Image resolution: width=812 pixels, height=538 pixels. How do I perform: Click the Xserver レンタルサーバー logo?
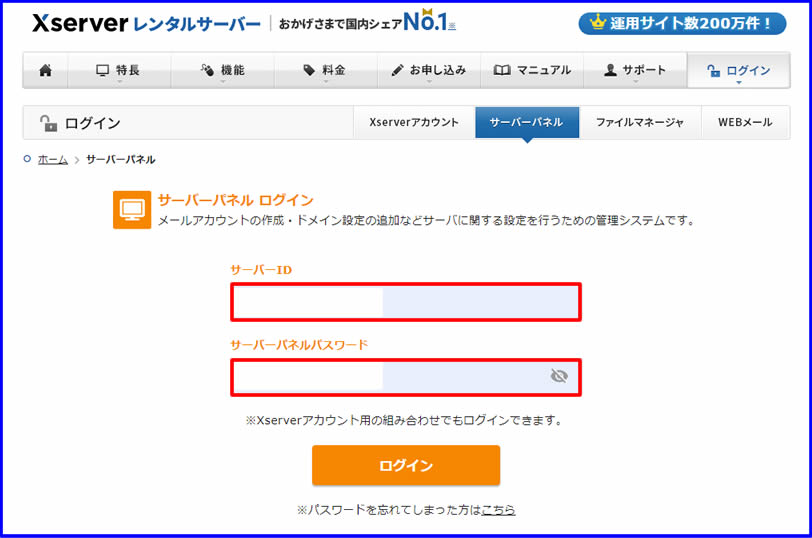(x=146, y=23)
